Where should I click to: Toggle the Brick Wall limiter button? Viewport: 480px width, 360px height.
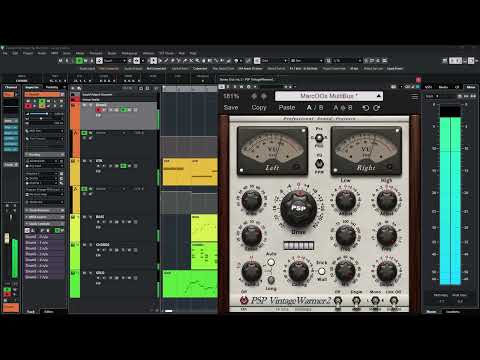[x=321, y=271]
